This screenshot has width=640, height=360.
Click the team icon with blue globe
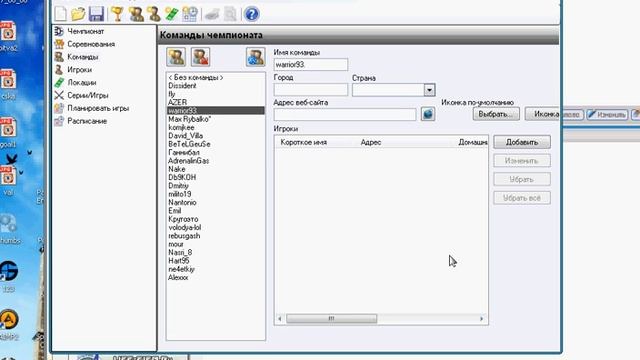point(256,57)
